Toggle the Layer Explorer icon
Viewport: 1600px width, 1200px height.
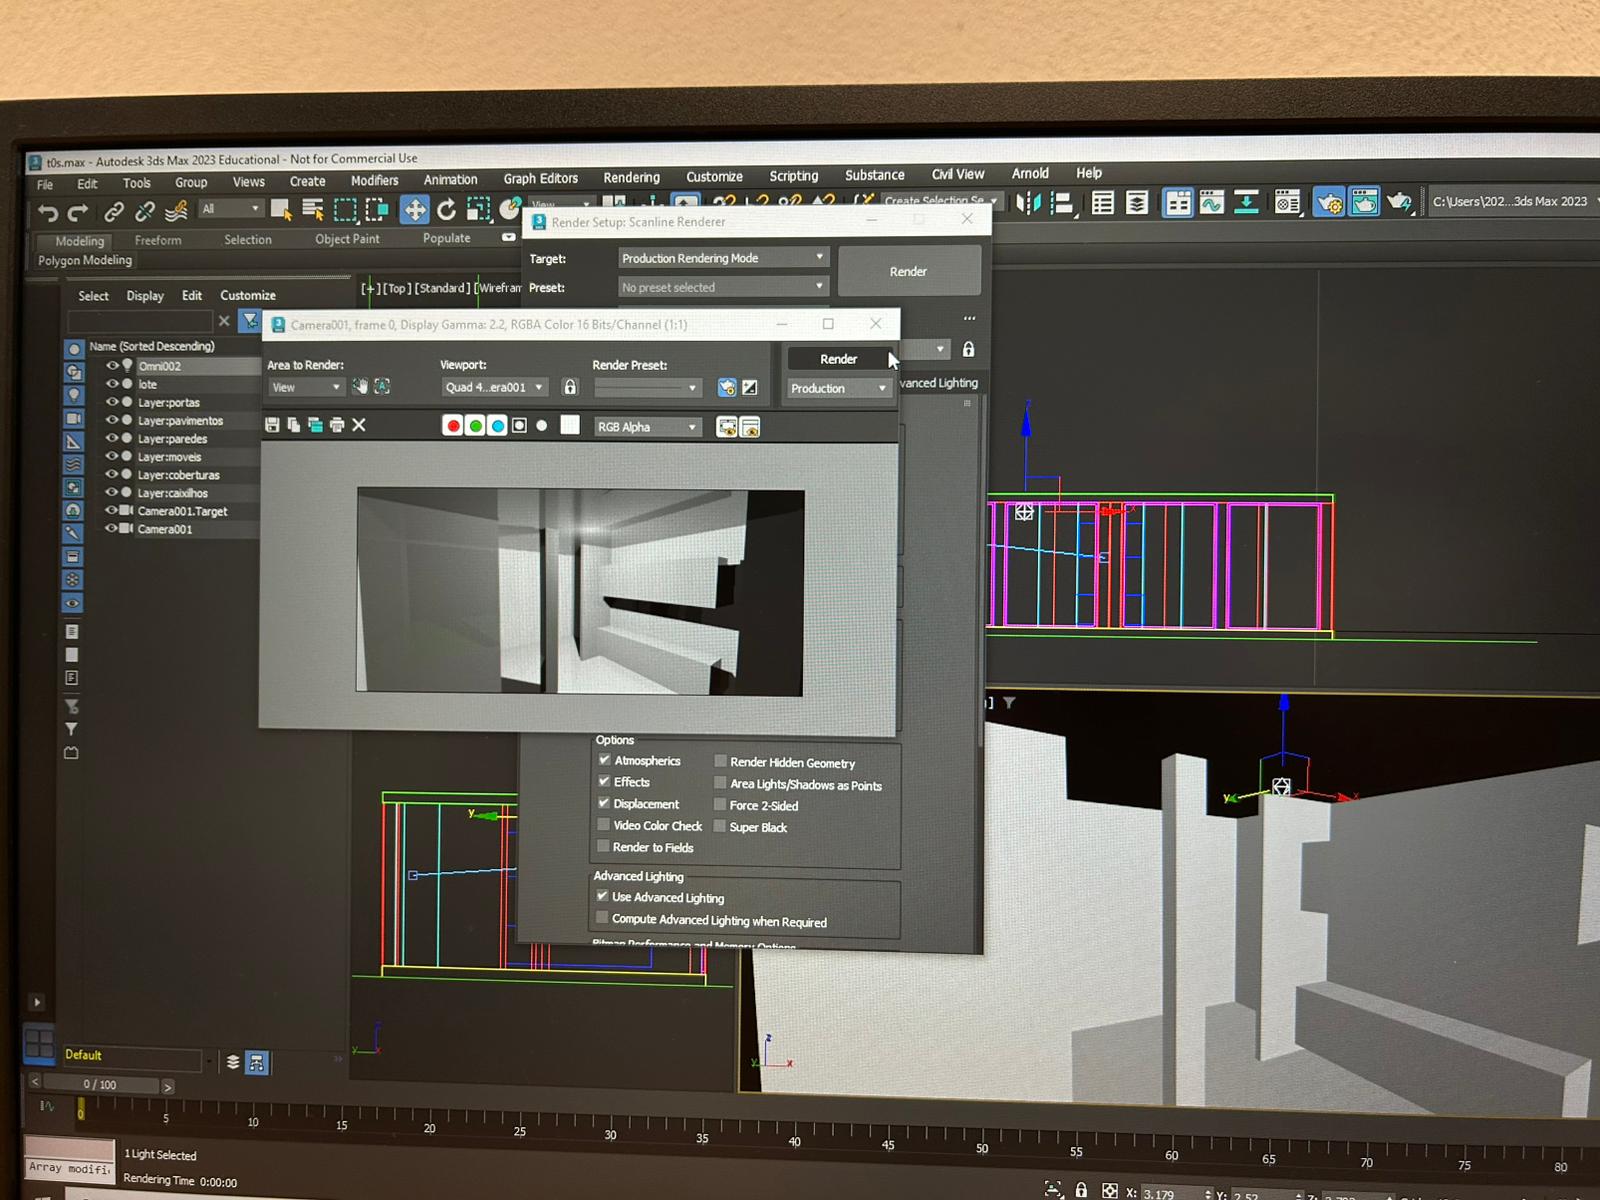point(1137,204)
